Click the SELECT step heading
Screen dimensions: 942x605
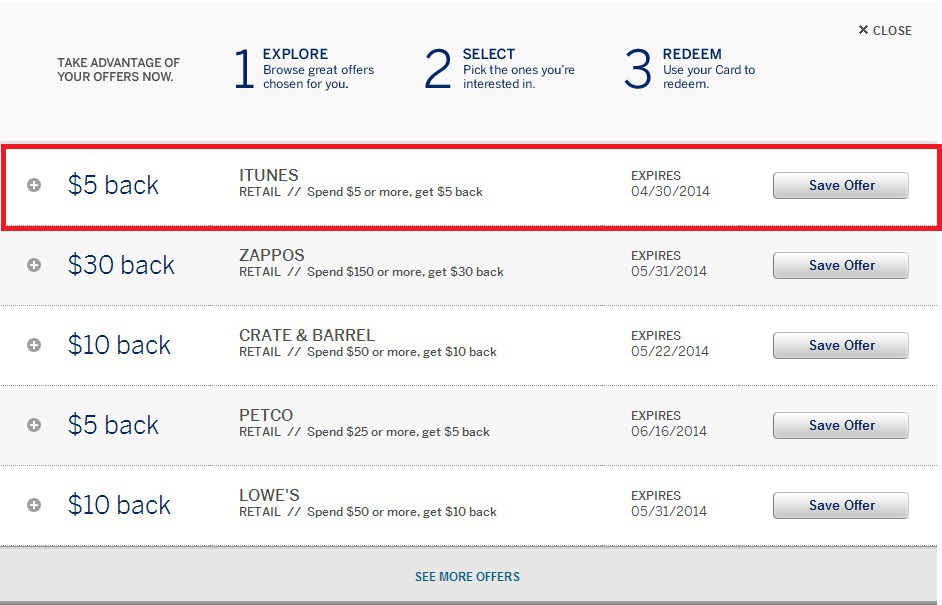click(488, 54)
